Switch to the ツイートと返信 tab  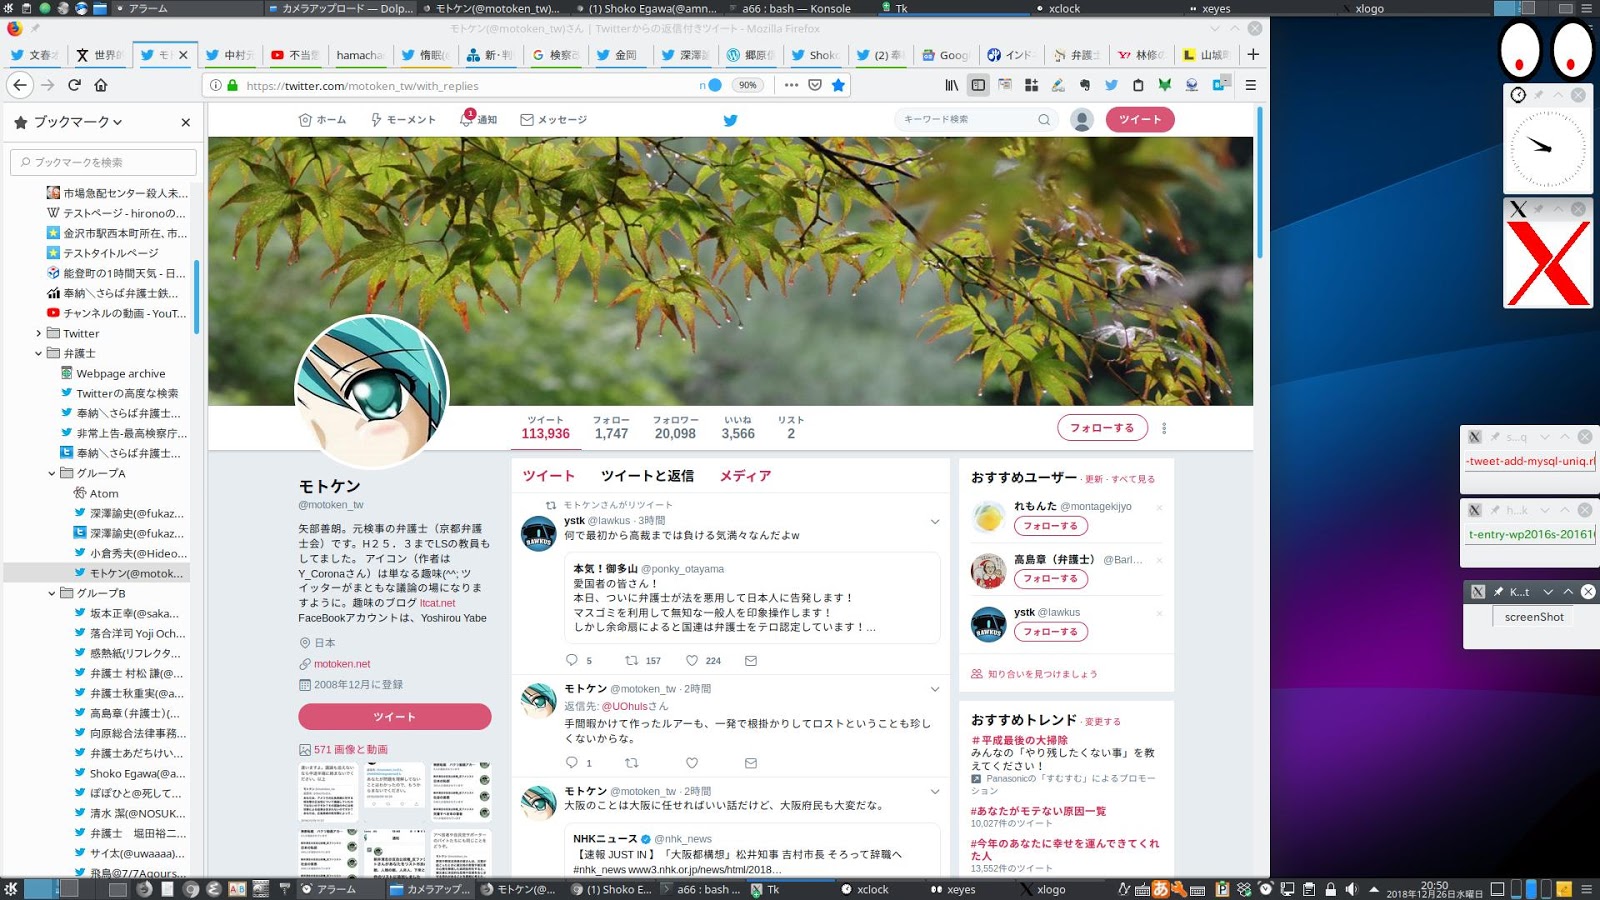[647, 476]
